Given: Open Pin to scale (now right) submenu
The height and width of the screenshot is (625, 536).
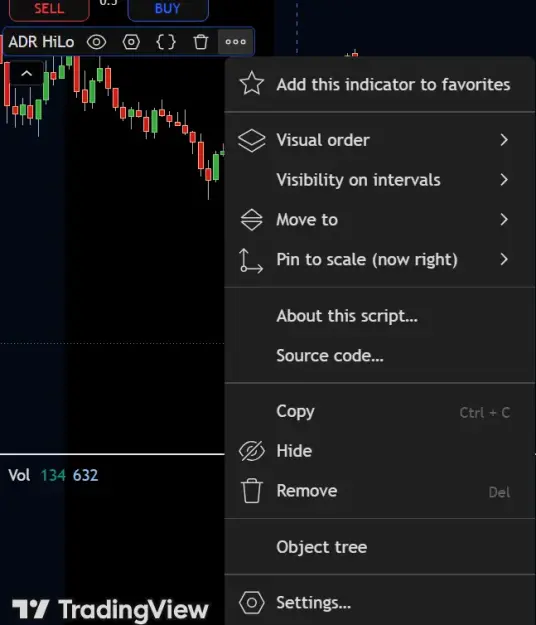Looking at the screenshot, I should pos(380,259).
